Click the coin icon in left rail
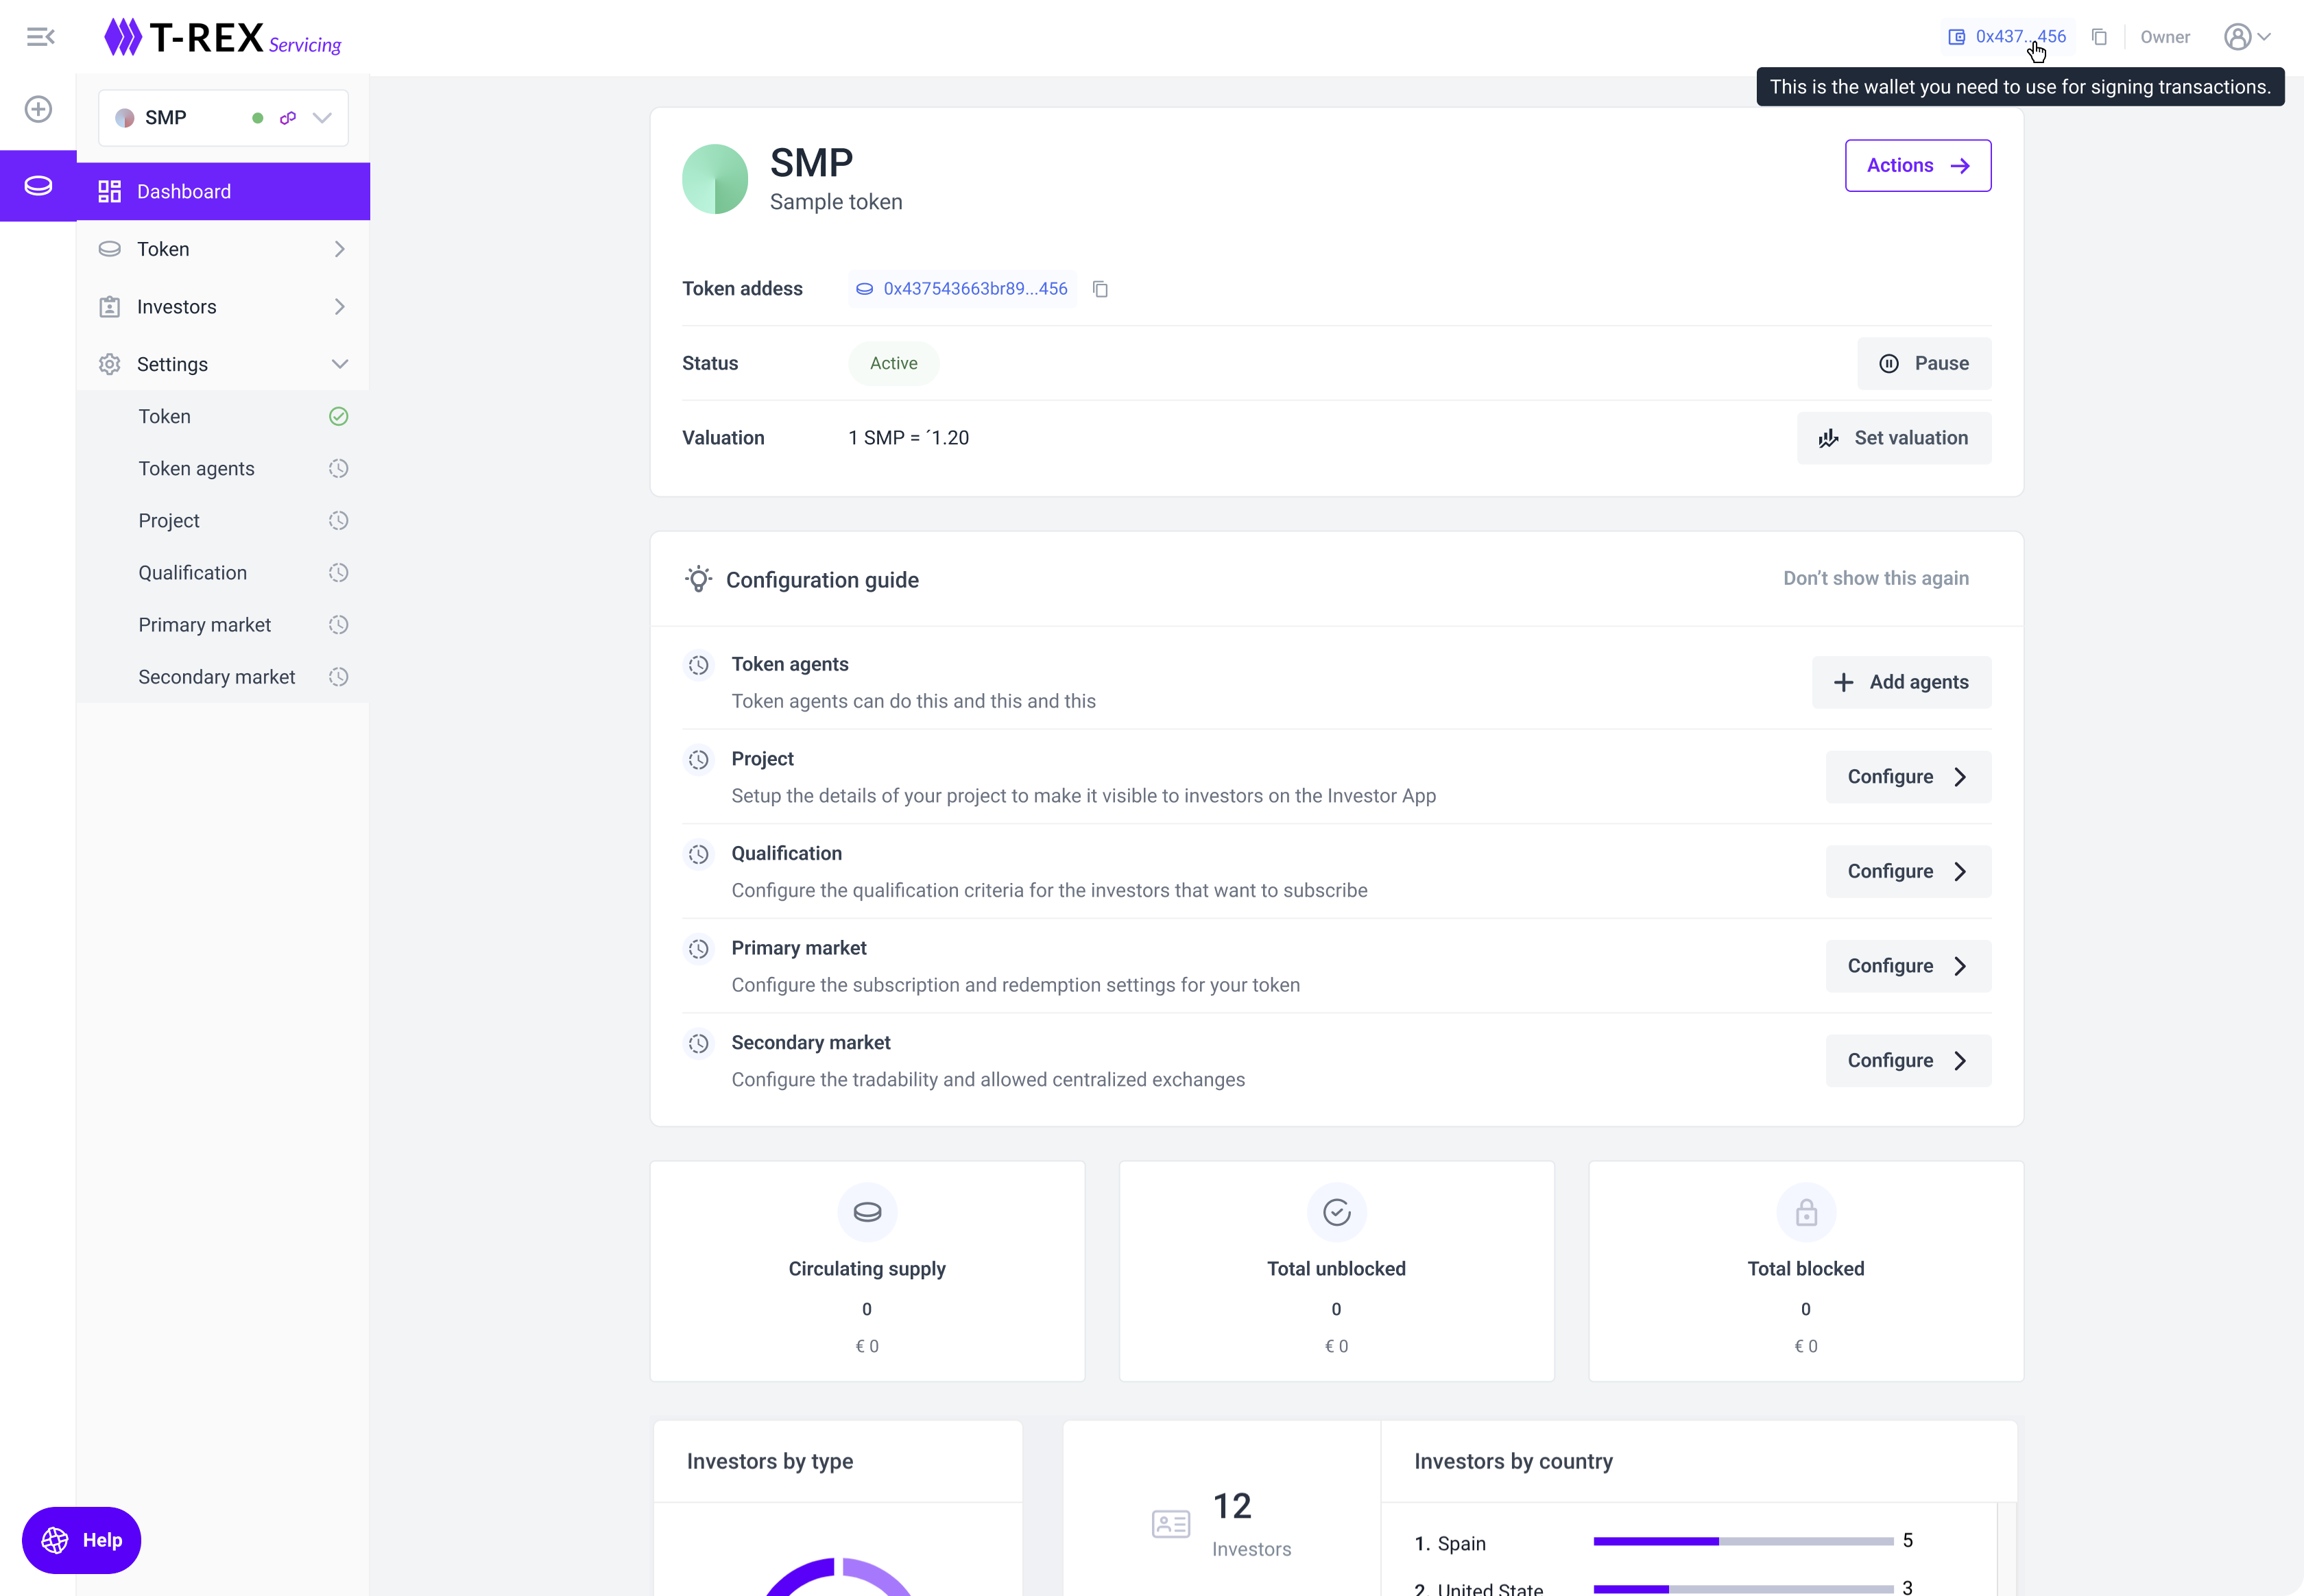Screen dimensions: 2304x1596 (38, 186)
